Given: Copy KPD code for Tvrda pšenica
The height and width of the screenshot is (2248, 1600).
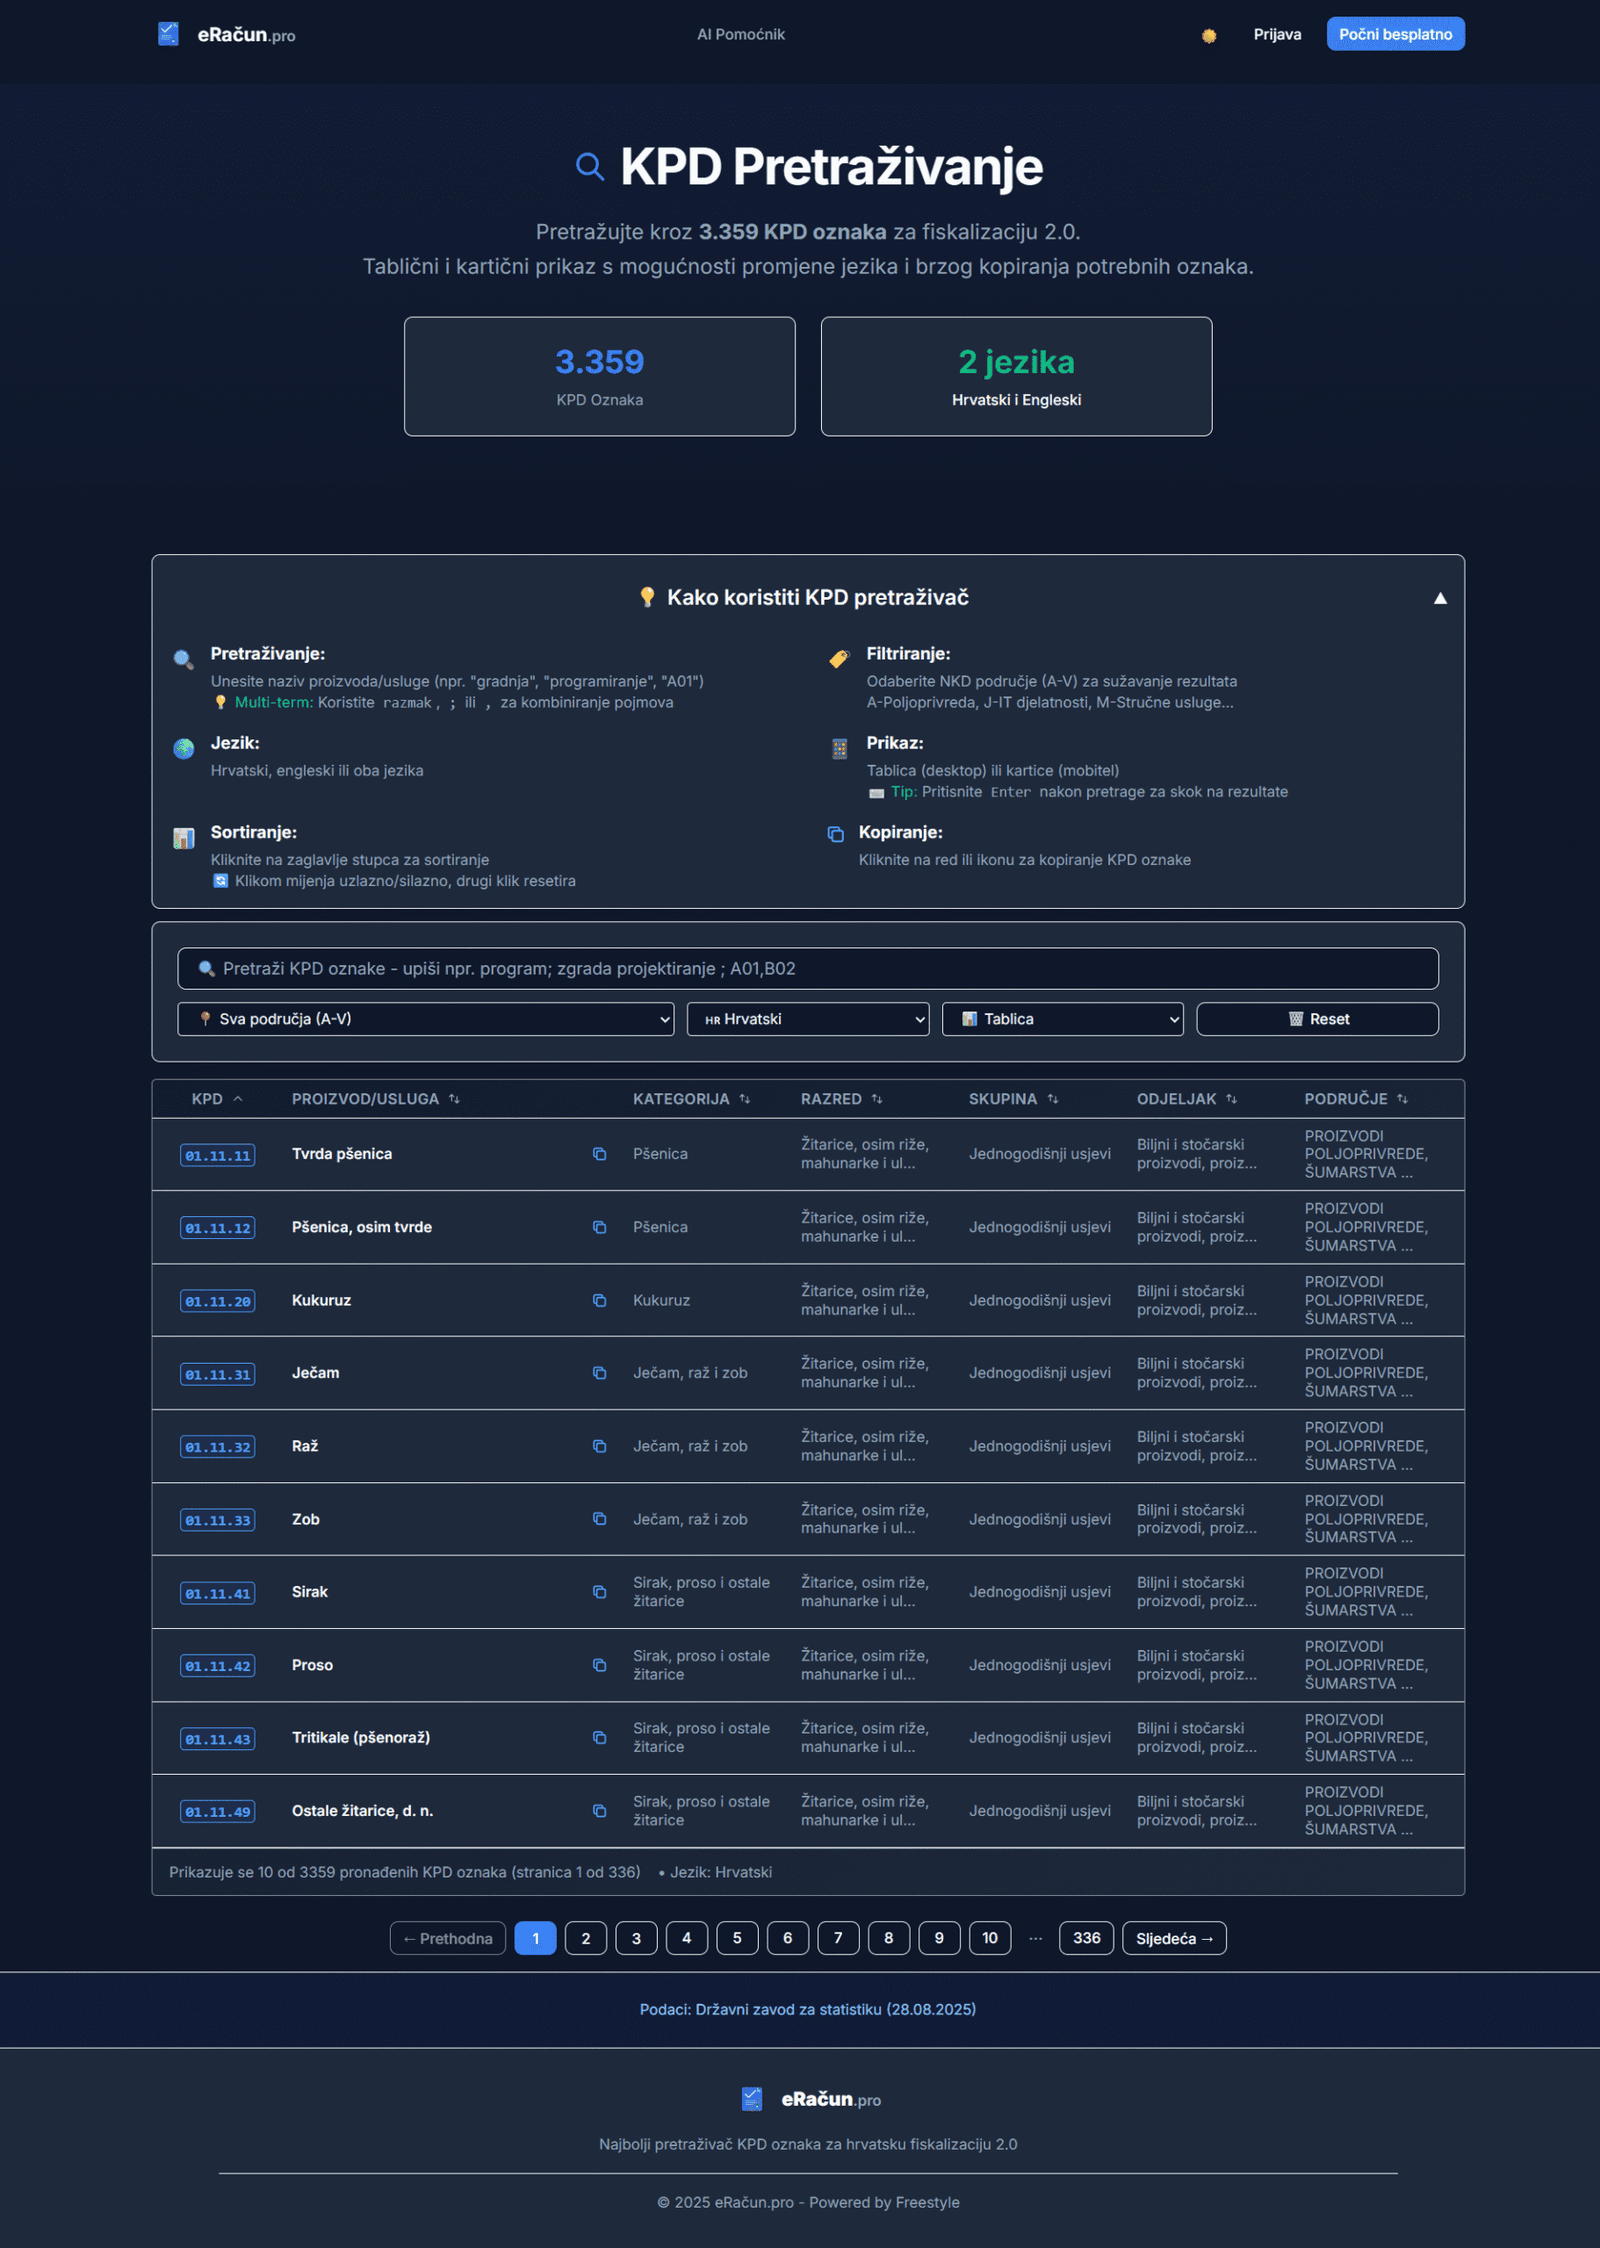Looking at the screenshot, I should pyautogui.click(x=599, y=1154).
